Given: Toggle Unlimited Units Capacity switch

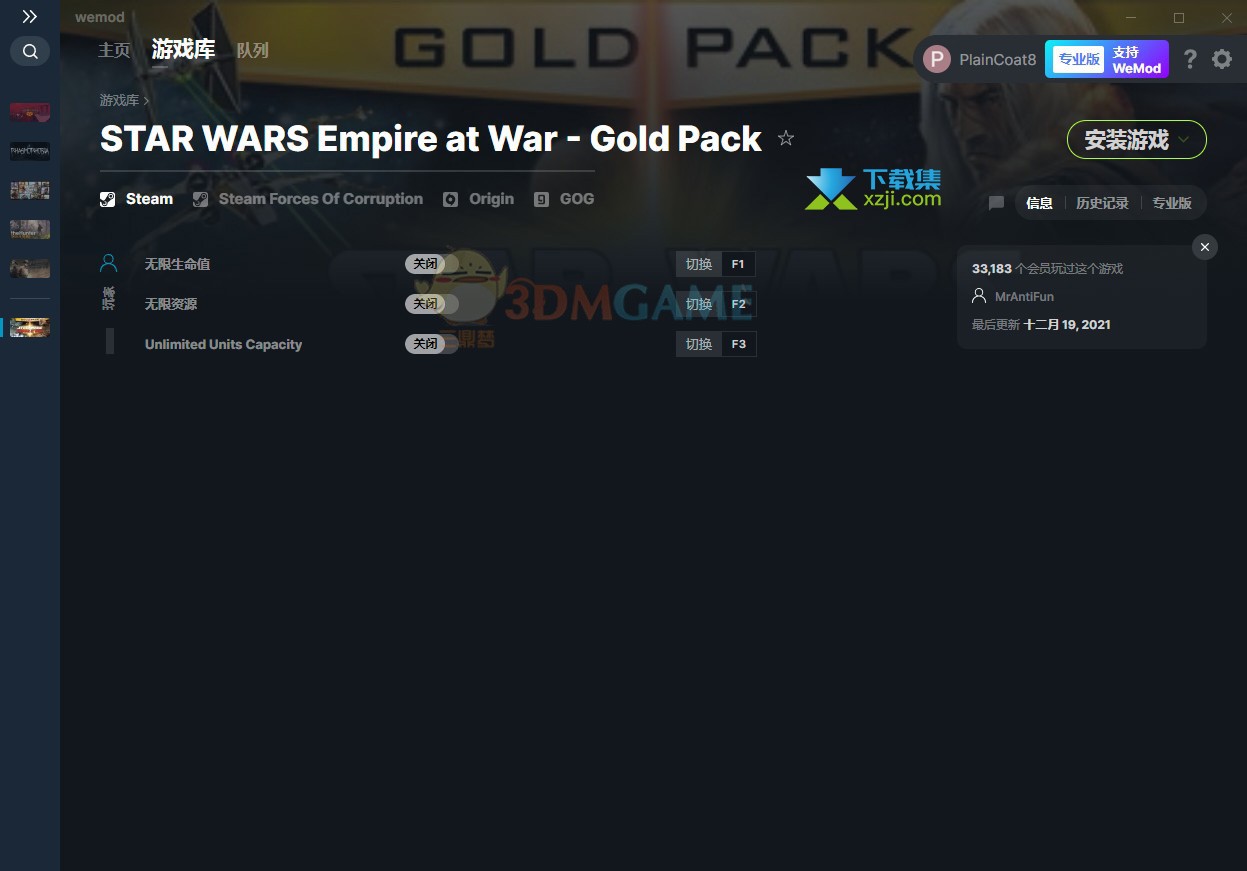Looking at the screenshot, I should tap(432, 344).
